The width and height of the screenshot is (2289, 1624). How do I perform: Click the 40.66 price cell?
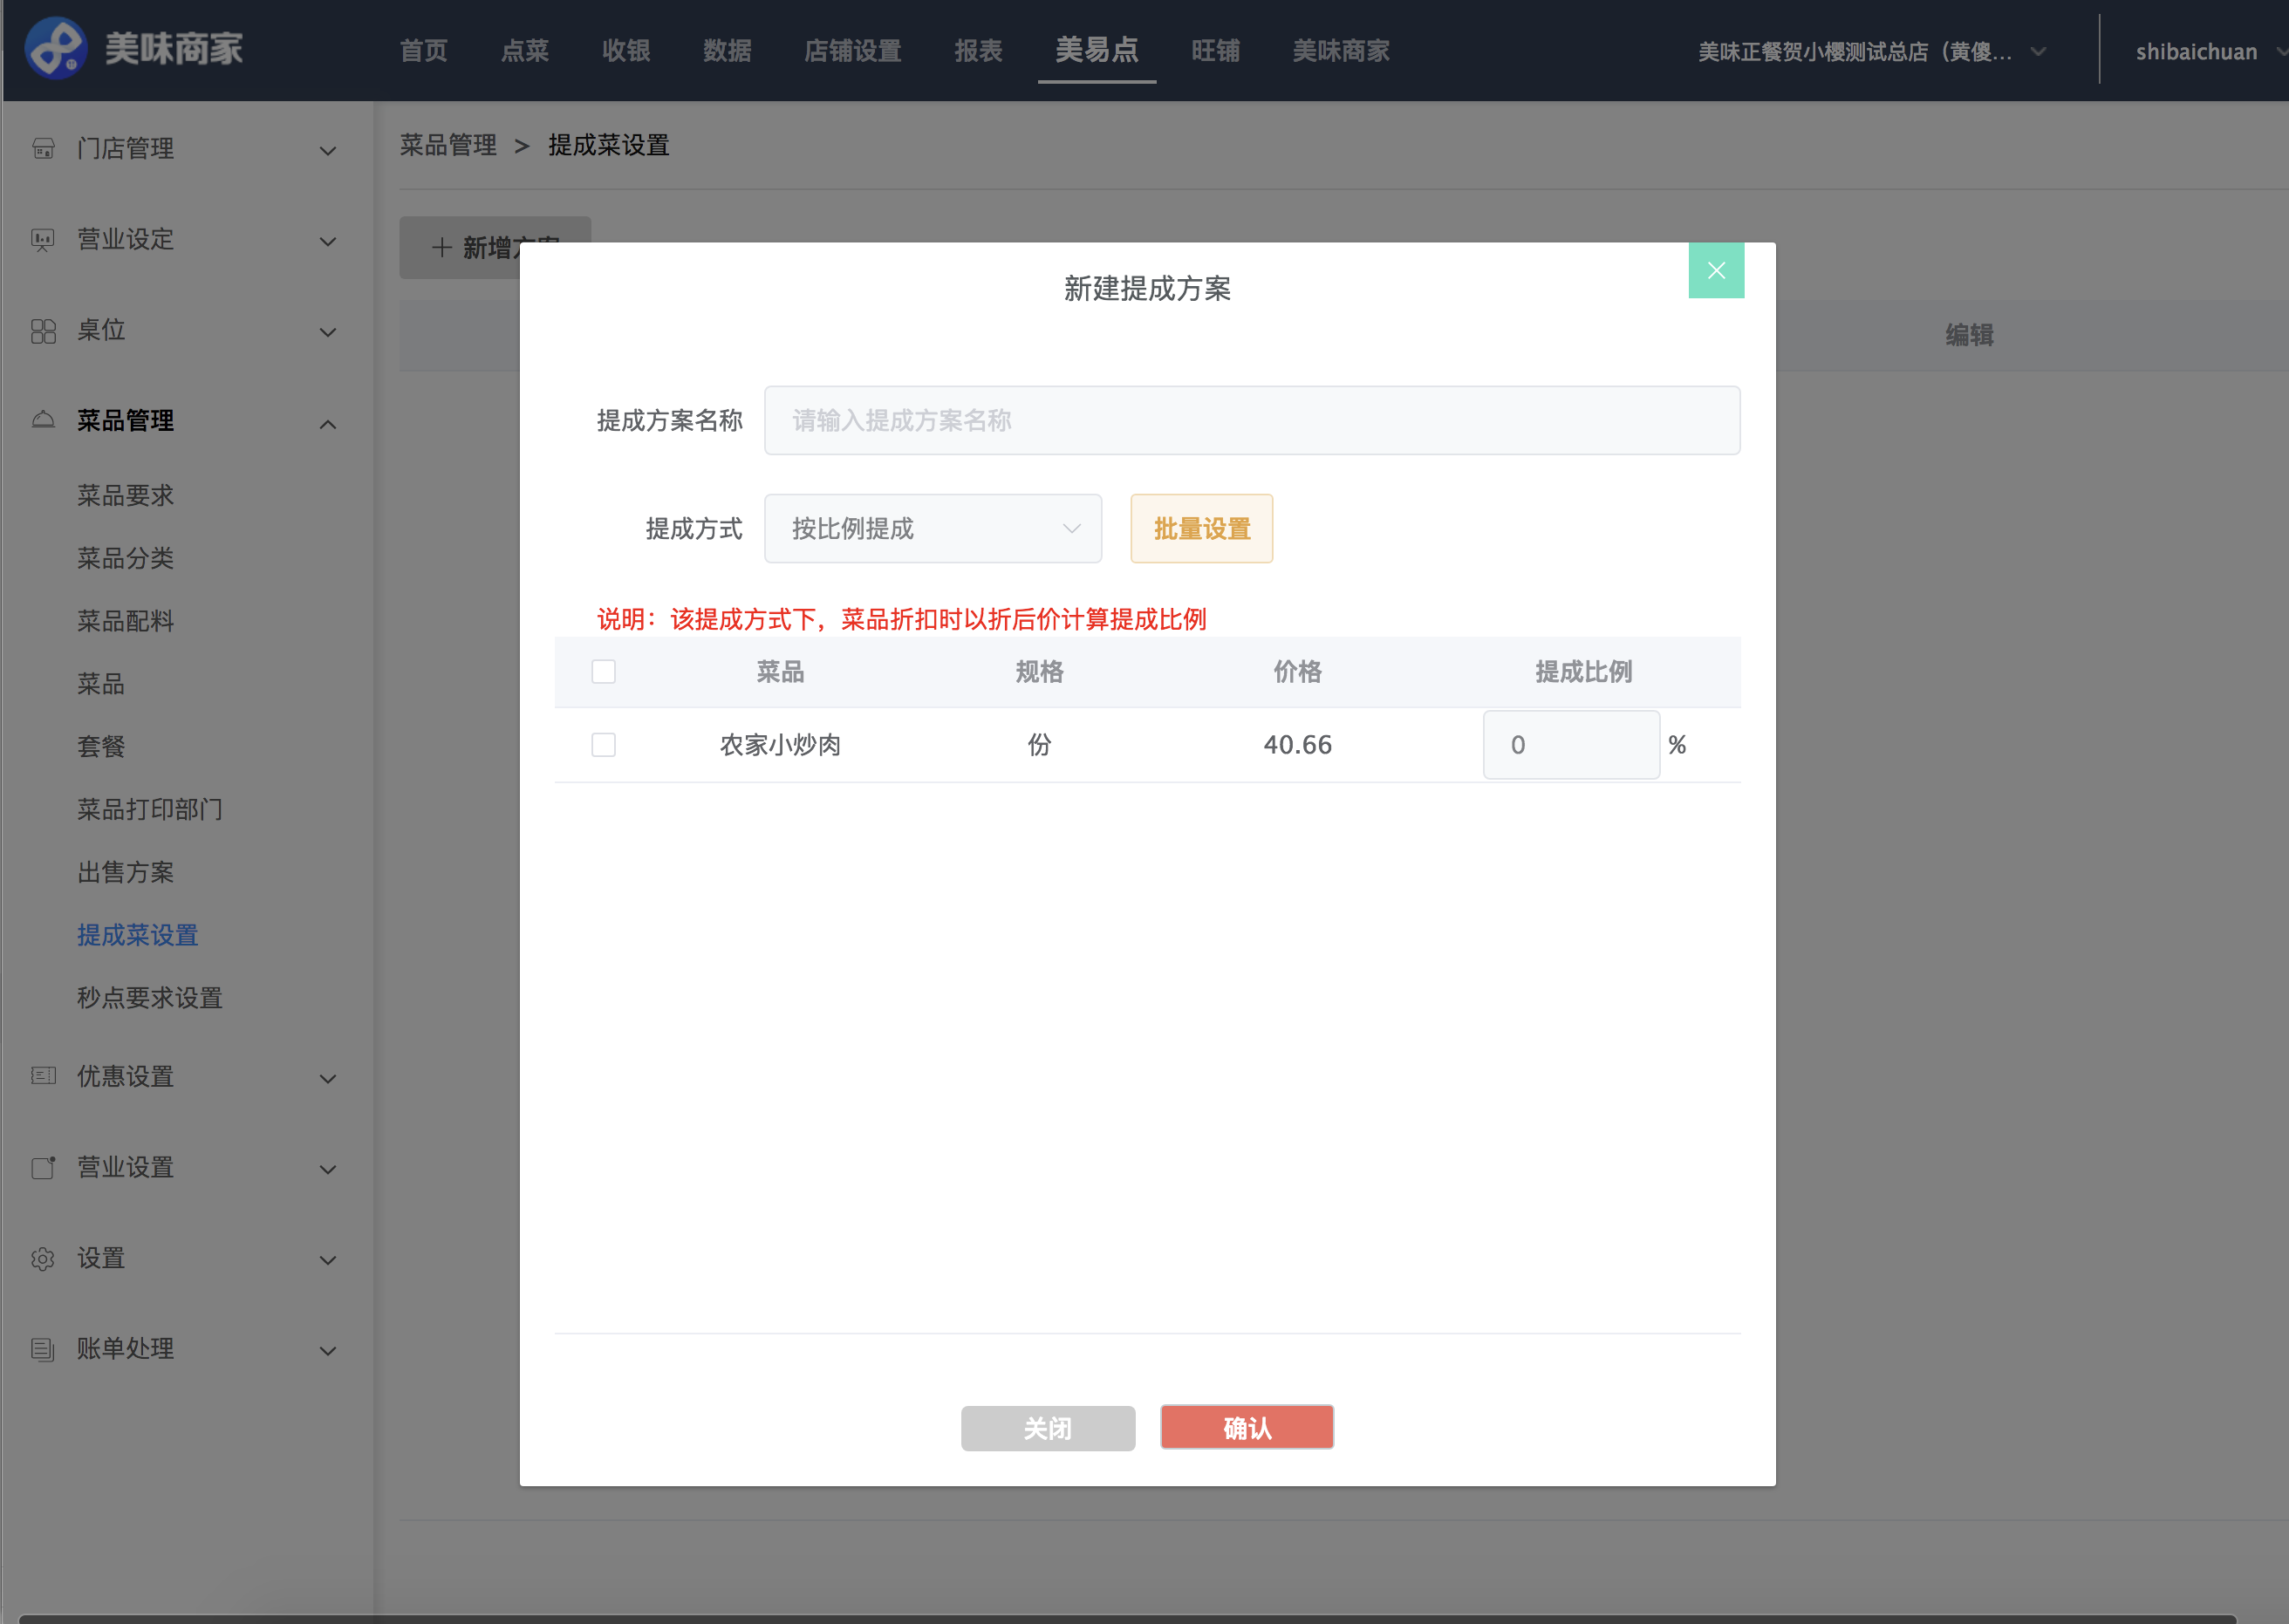click(1297, 745)
